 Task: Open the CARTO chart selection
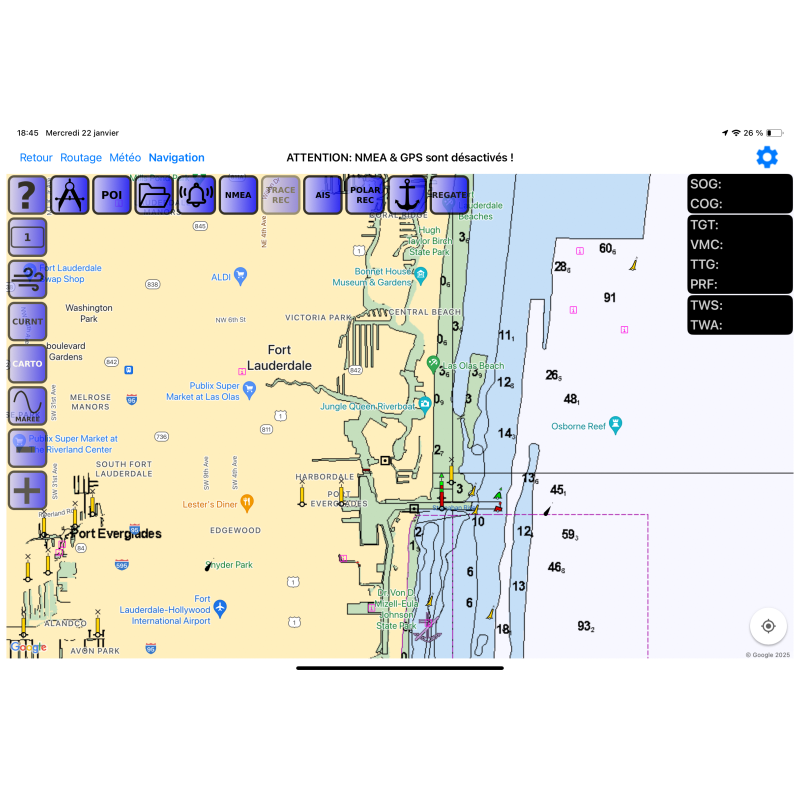28,364
